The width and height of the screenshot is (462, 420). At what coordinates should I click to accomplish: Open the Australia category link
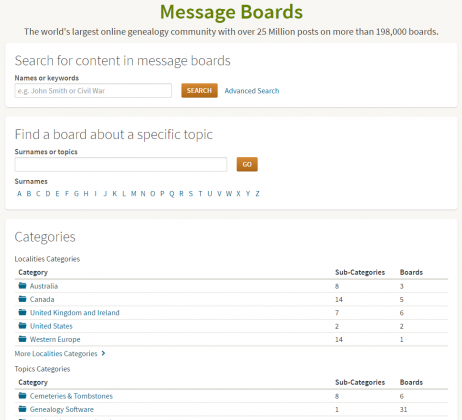click(44, 286)
